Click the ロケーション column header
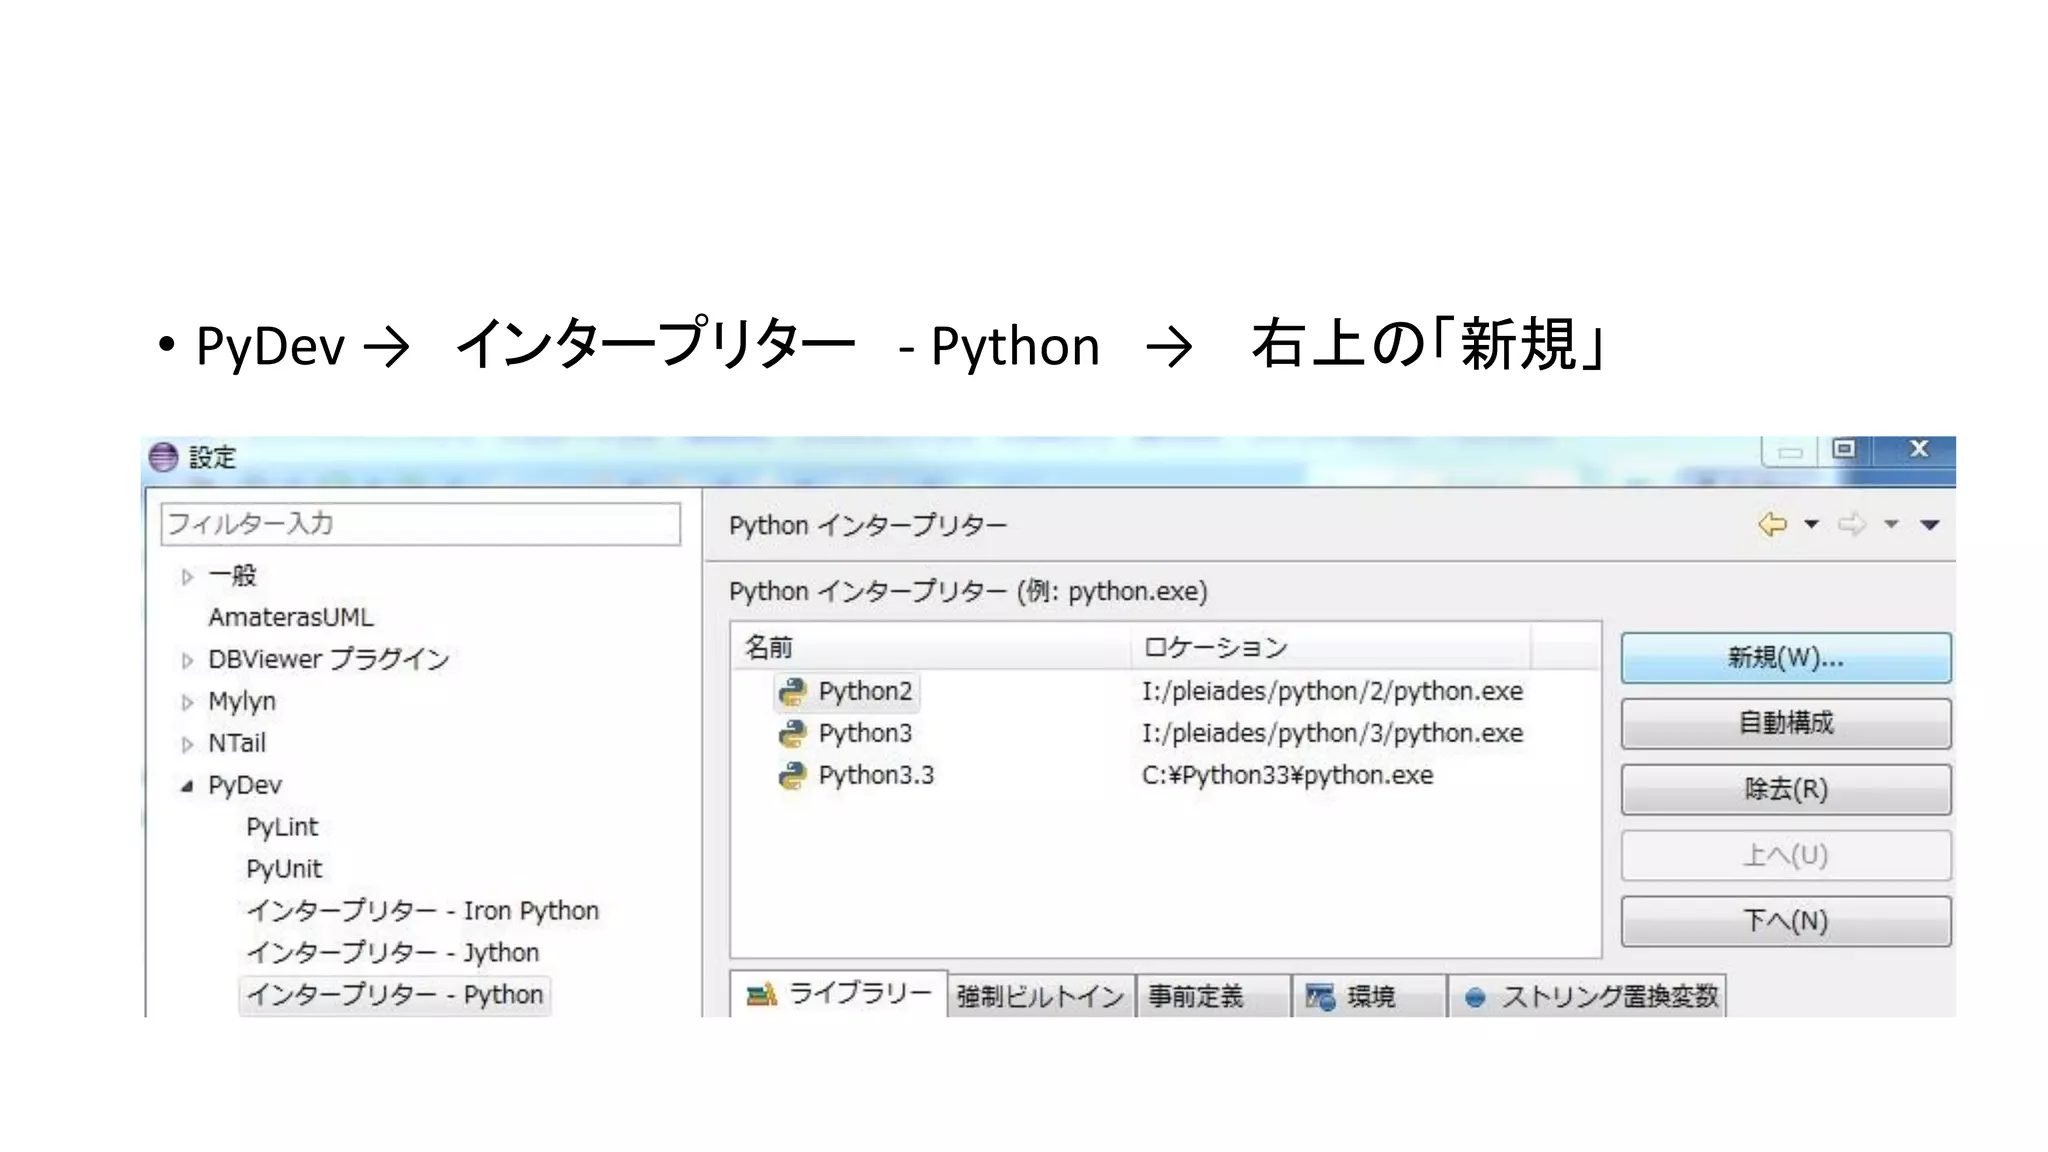Screen dimensions: 2048x1152 tap(1331, 647)
